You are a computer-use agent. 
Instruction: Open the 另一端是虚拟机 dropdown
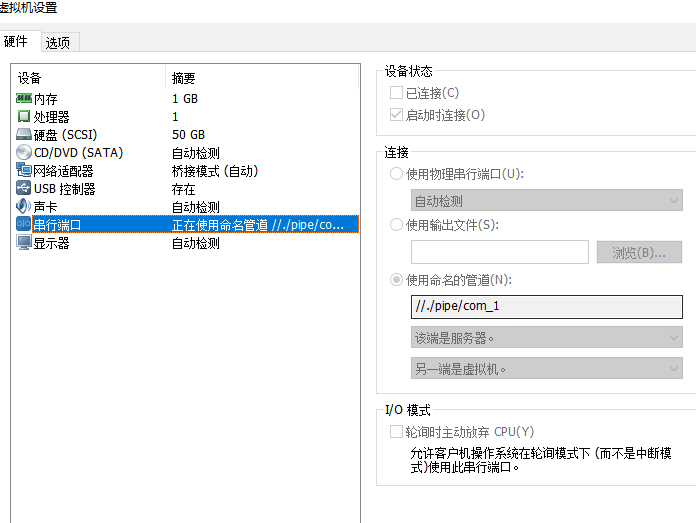coord(546,368)
